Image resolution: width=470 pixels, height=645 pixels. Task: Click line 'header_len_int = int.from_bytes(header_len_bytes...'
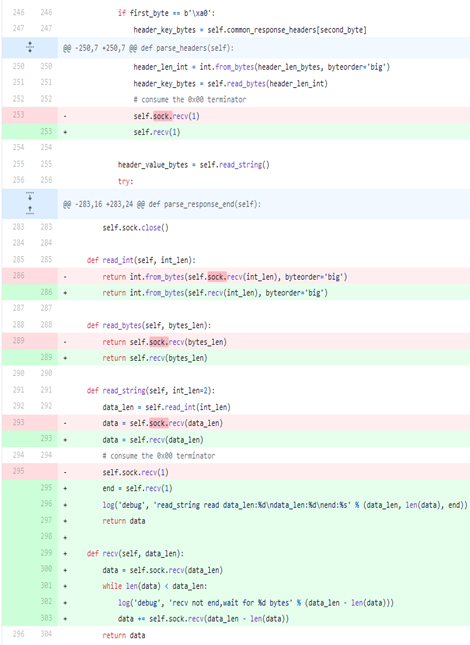tap(262, 67)
